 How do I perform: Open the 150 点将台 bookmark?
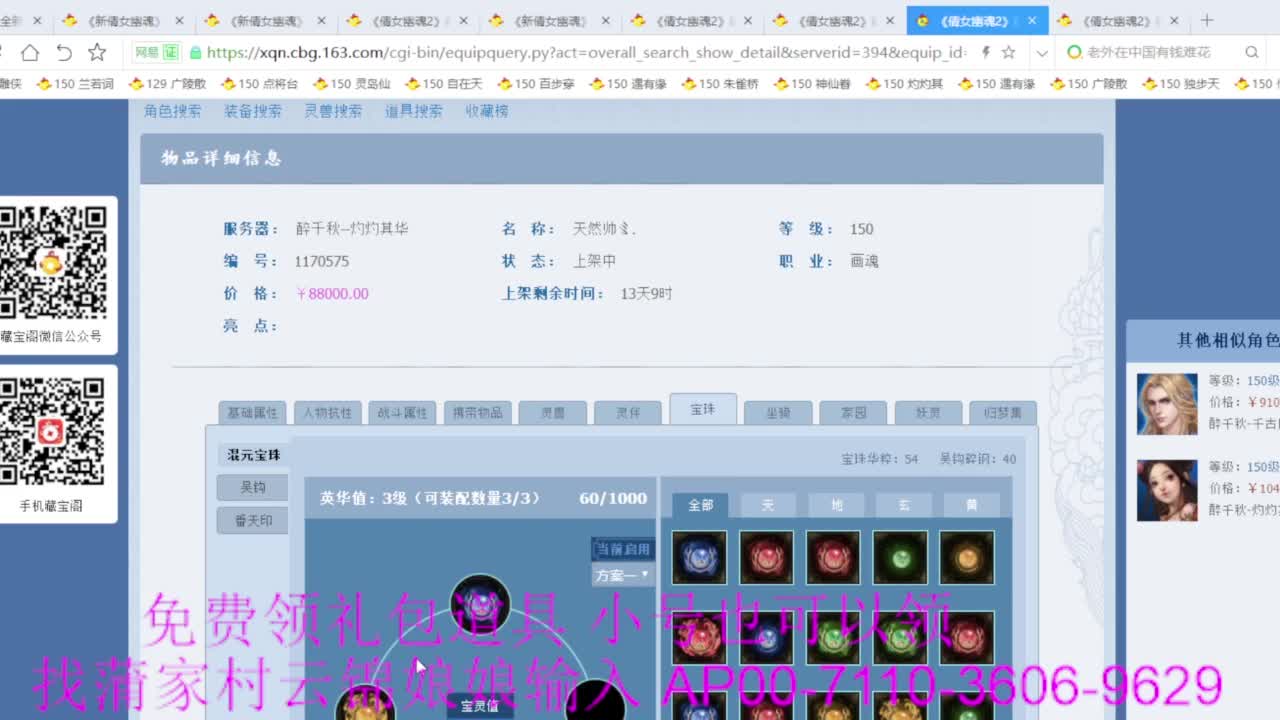pyautogui.click(x=259, y=84)
